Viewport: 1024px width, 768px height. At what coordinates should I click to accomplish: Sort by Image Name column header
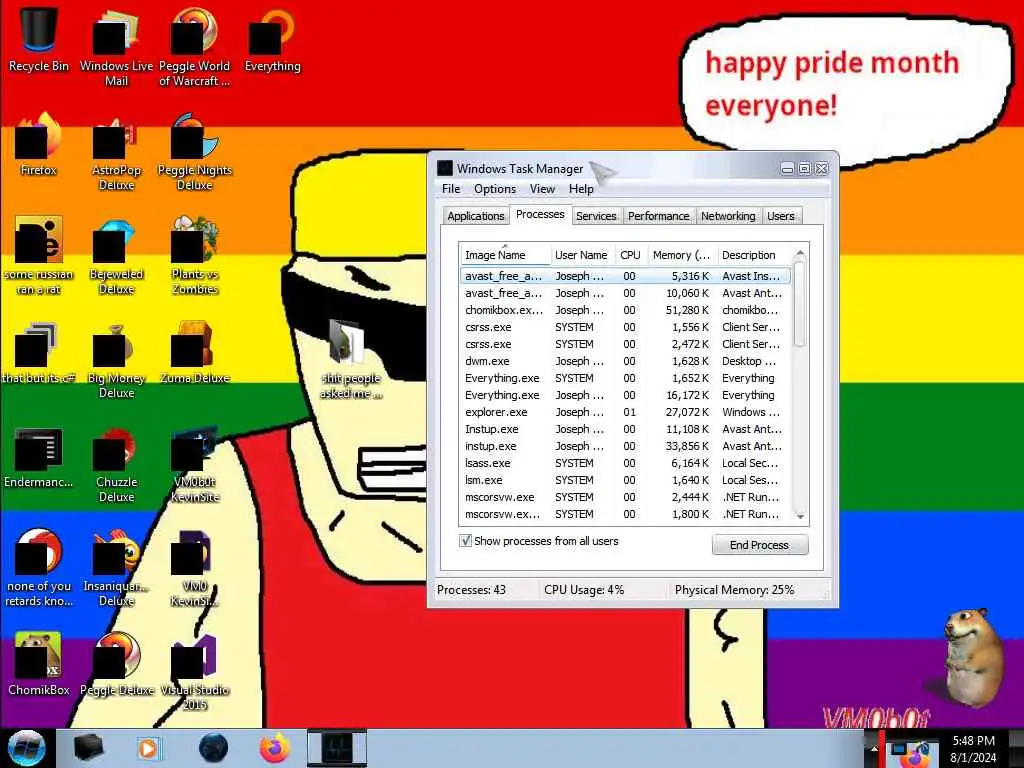(x=505, y=255)
